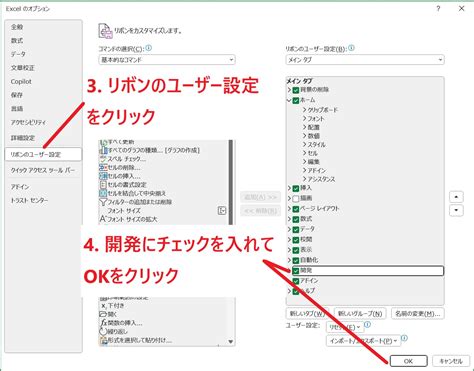The width and height of the screenshot is (474, 371).
Task: Click the info icon next to インポート/エクスポート
Action: click(x=404, y=338)
